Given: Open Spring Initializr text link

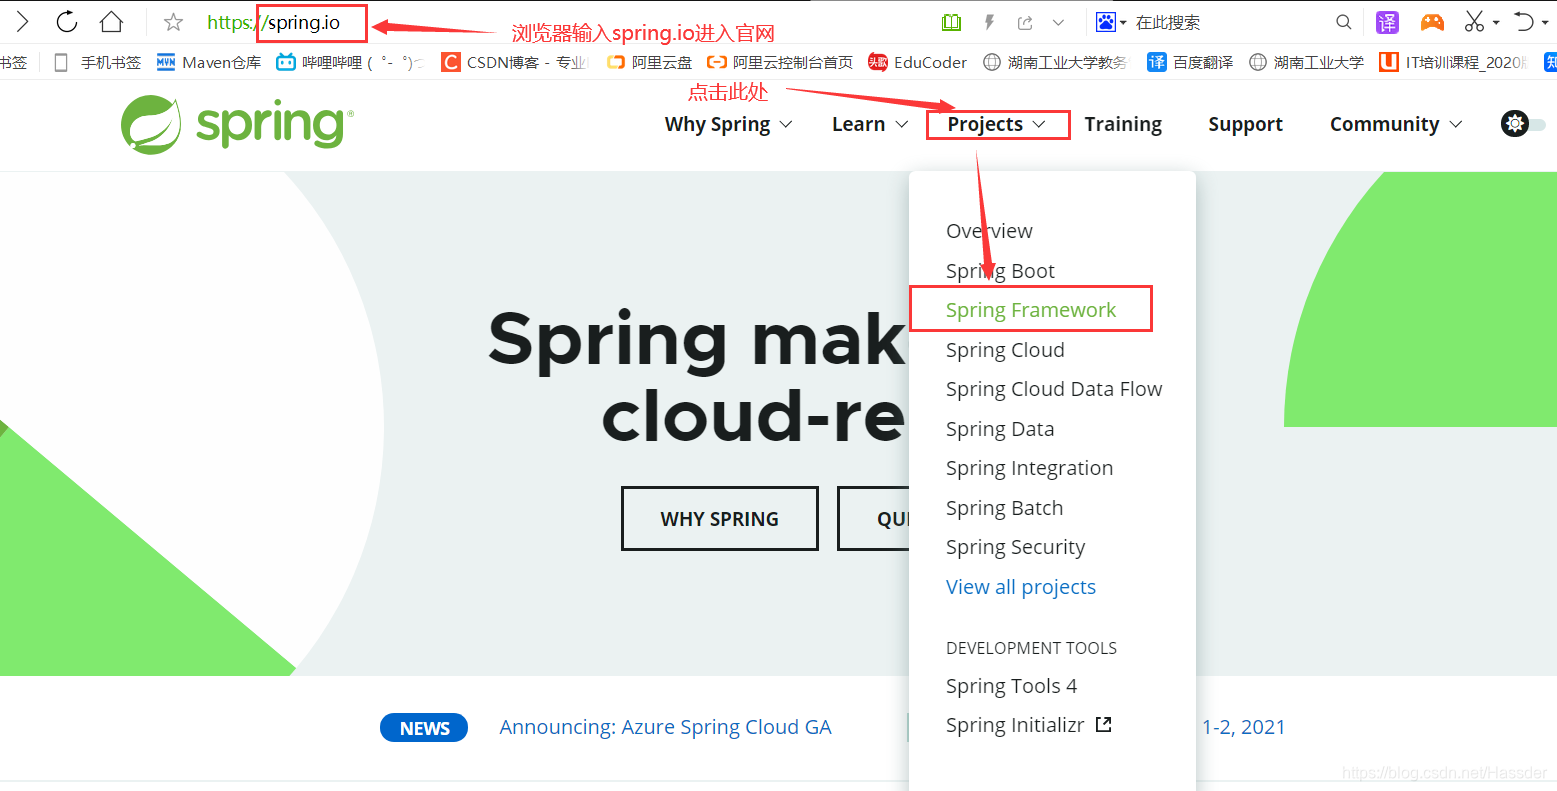Looking at the screenshot, I should point(1015,725).
